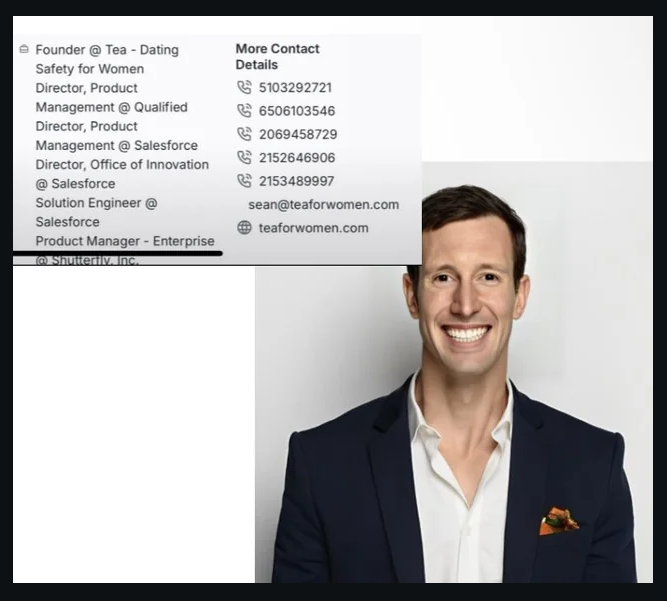Select phone number 5103292721
Image resolution: width=667 pixels, height=601 pixels.
pyautogui.click(x=295, y=88)
